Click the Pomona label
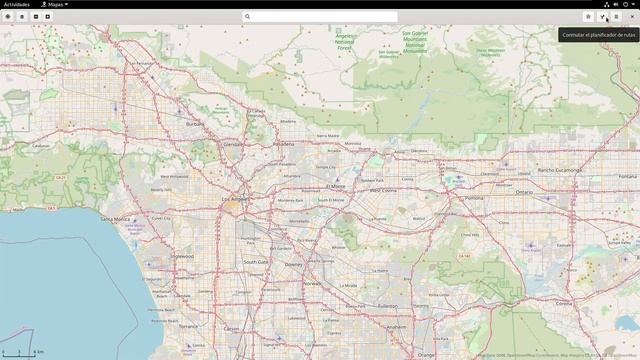This screenshot has height=360, width=640. [474, 198]
